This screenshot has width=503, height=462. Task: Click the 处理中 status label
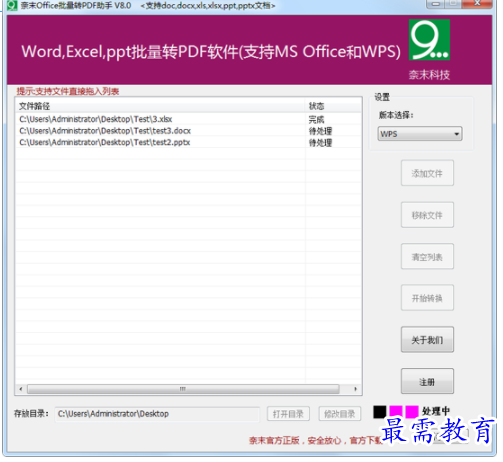pyautogui.click(x=436, y=411)
